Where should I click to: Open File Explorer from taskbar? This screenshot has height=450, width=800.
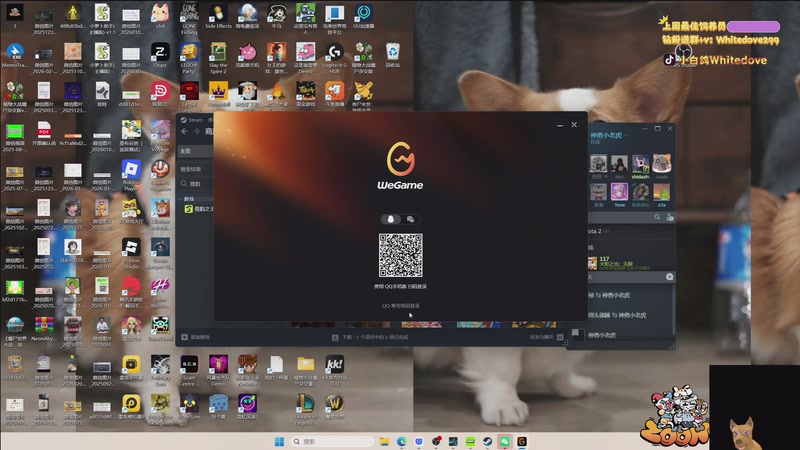384,441
